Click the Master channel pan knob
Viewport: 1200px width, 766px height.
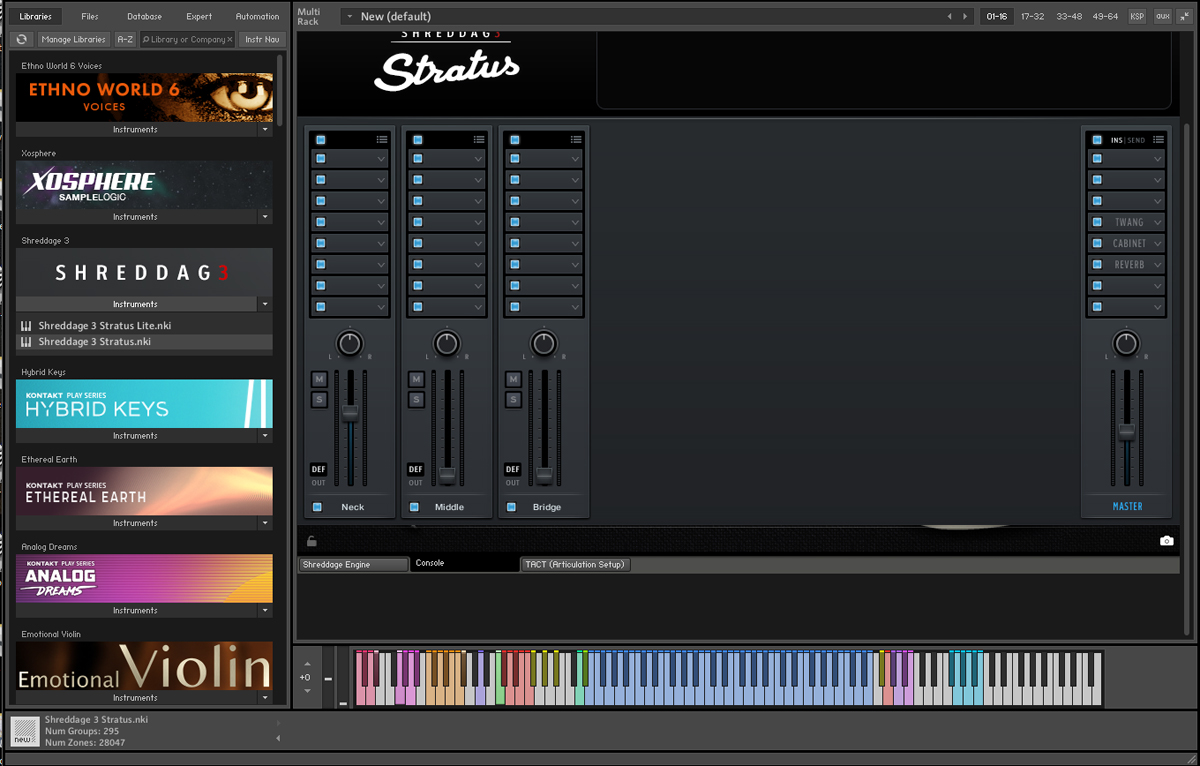pos(1126,344)
